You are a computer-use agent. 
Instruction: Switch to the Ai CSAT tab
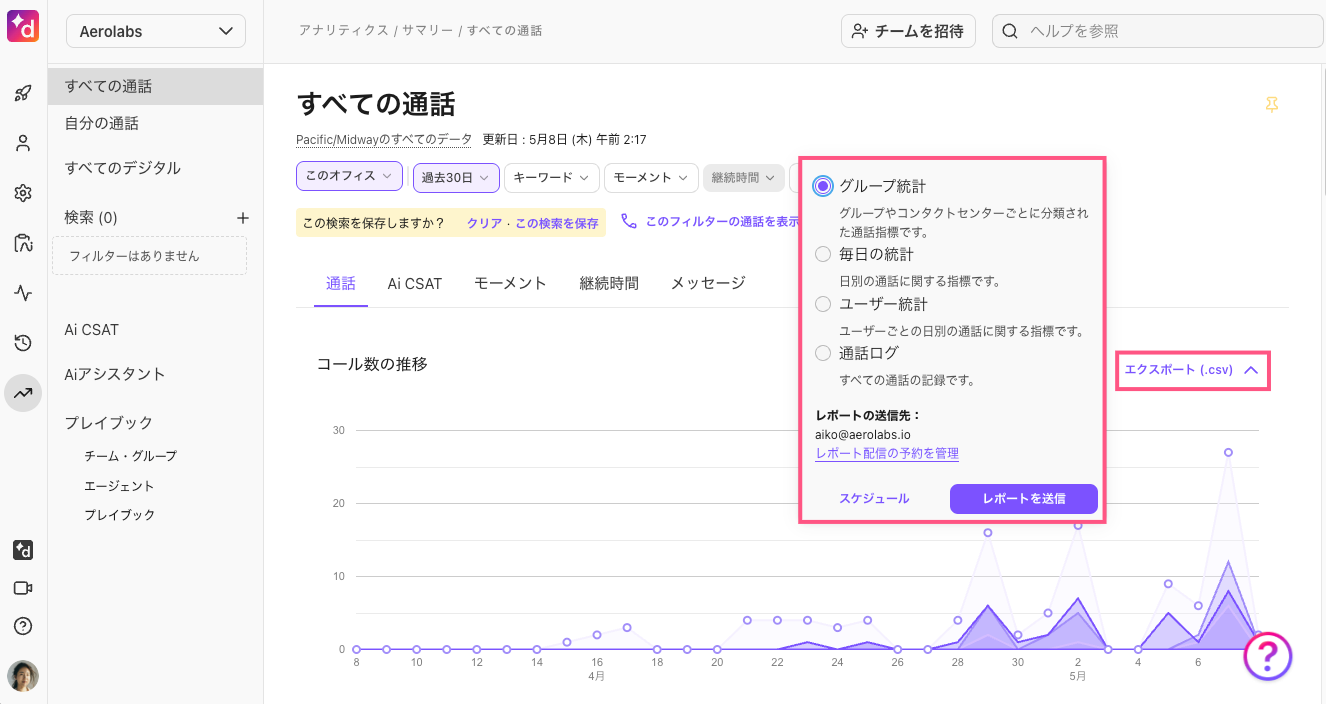415,283
